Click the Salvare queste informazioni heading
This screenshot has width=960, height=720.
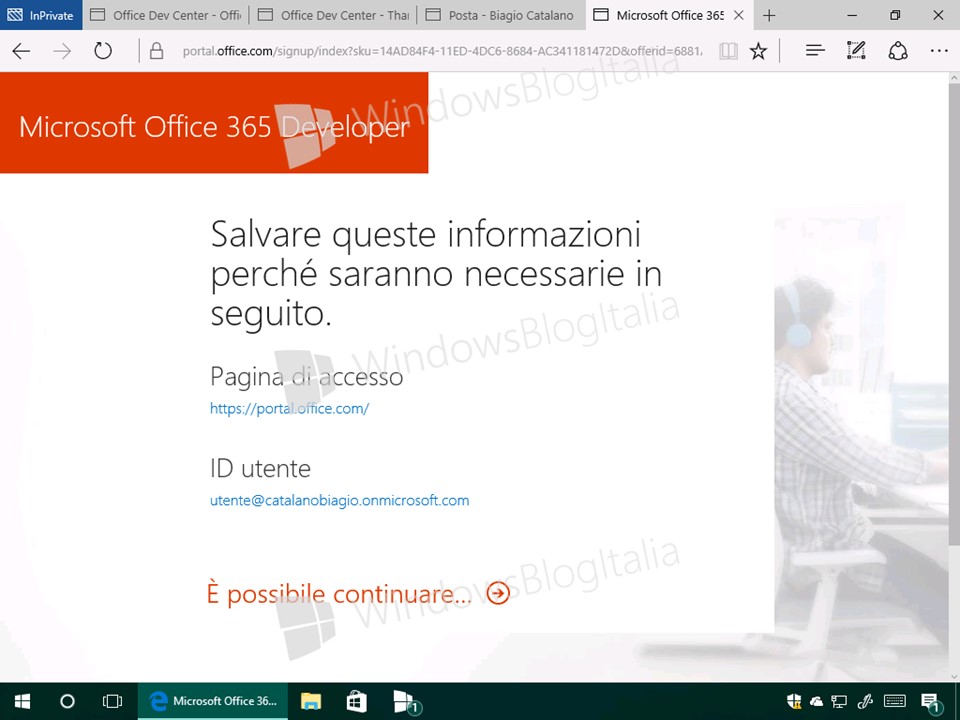click(x=436, y=273)
